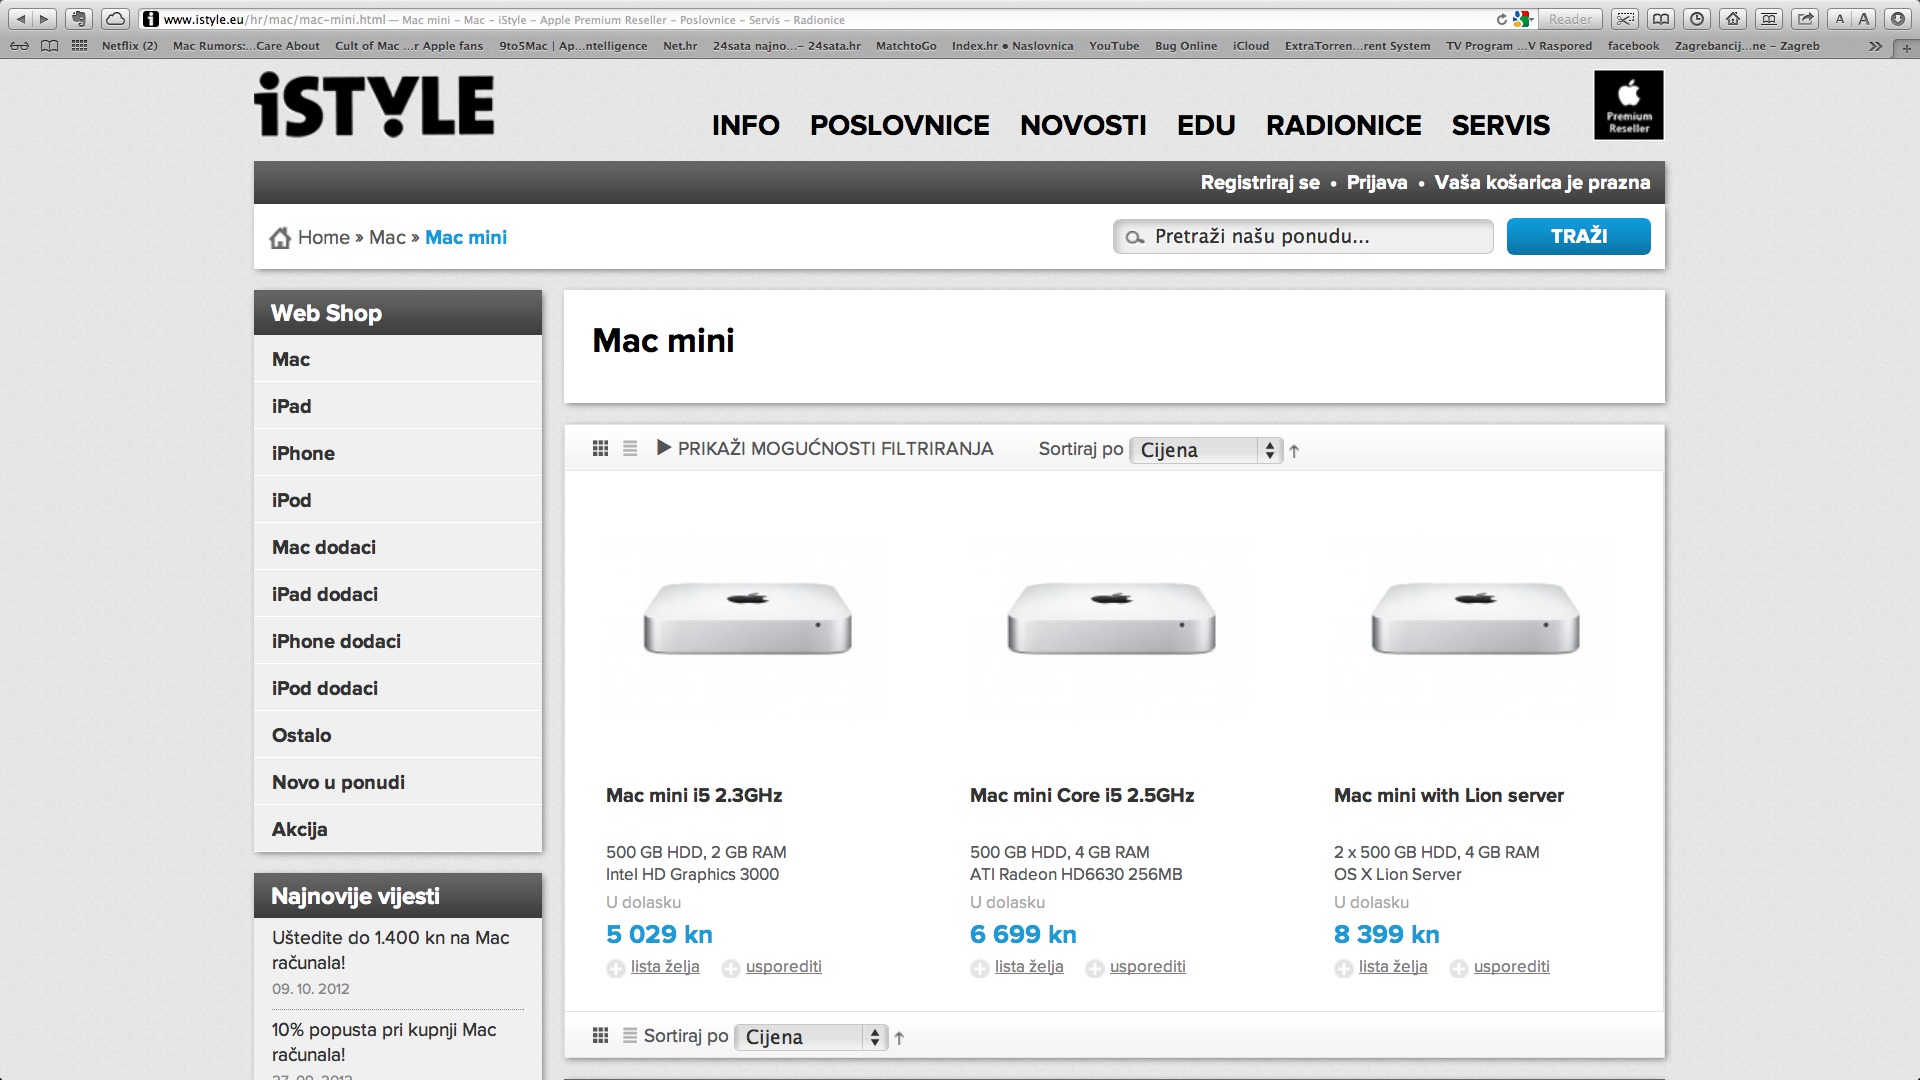The image size is (1920, 1080).
Task: Open the bottom Sortiraj po Cijena dropdown
Action: click(x=810, y=1037)
